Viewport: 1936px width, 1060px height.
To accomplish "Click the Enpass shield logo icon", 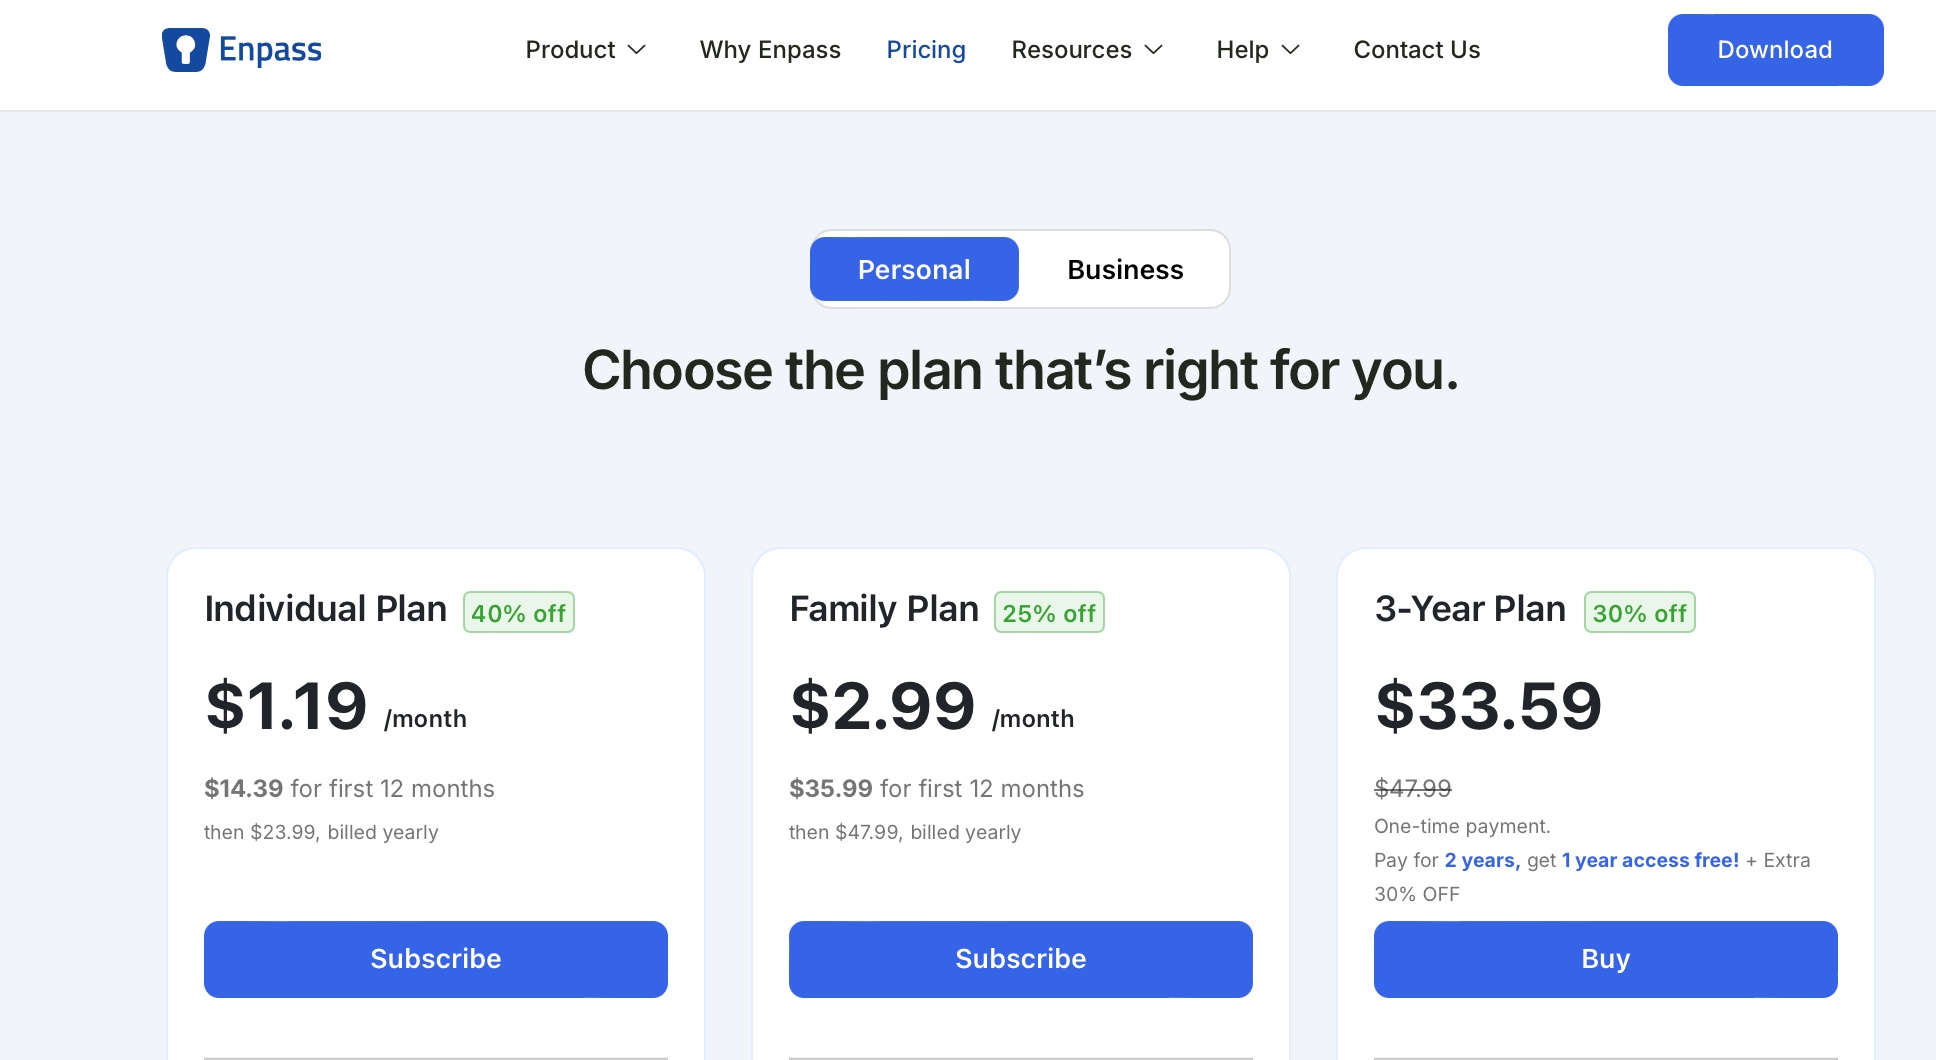I will [x=185, y=50].
